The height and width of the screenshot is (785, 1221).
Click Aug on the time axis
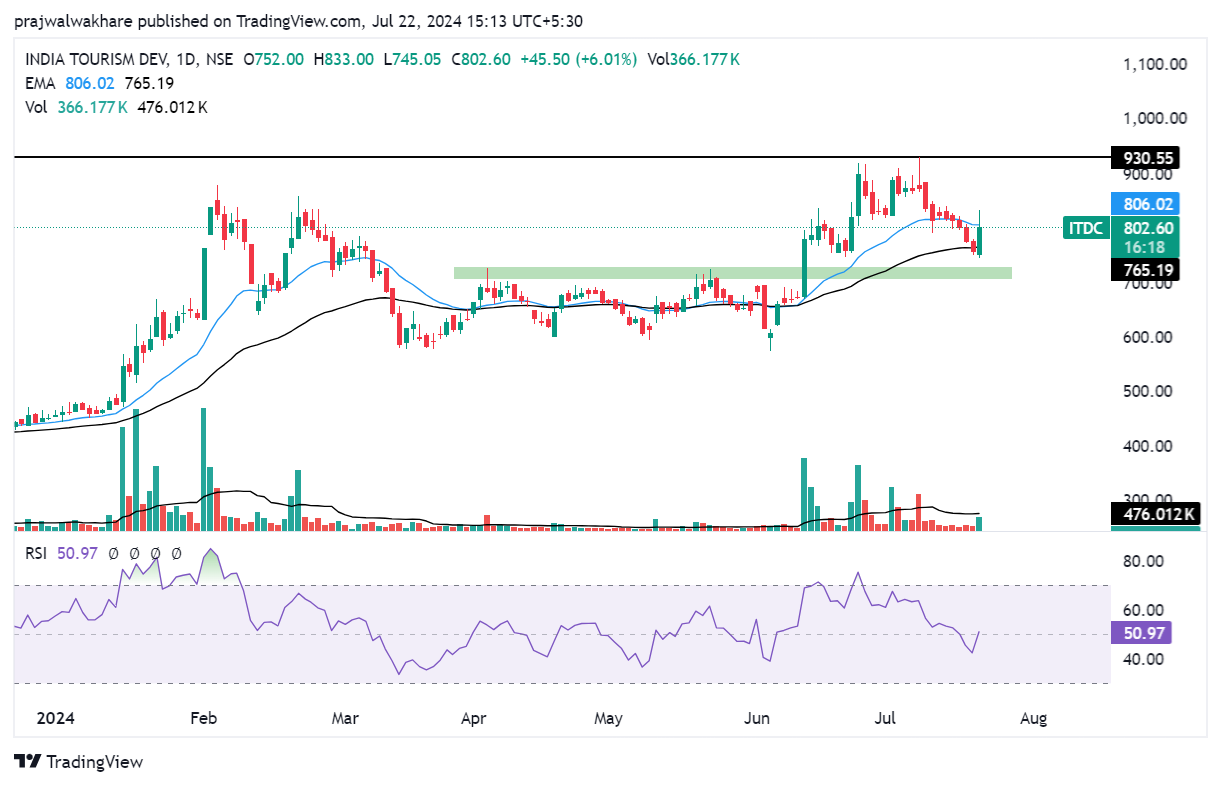[x=1033, y=718]
